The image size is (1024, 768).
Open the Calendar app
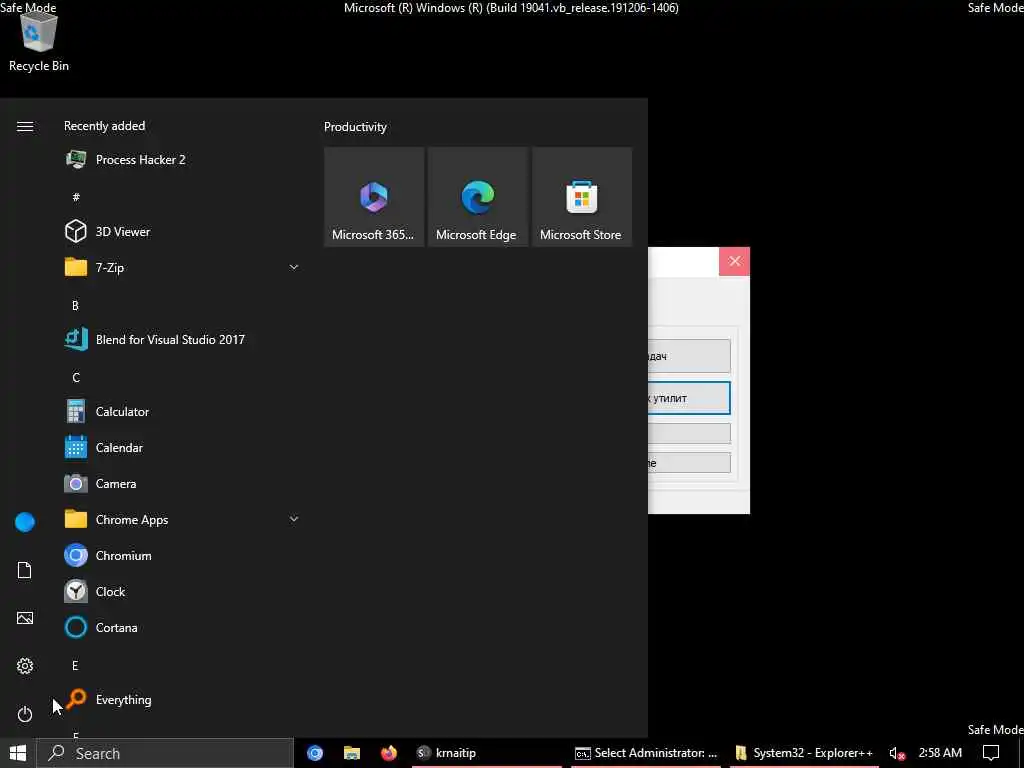[180, 447]
